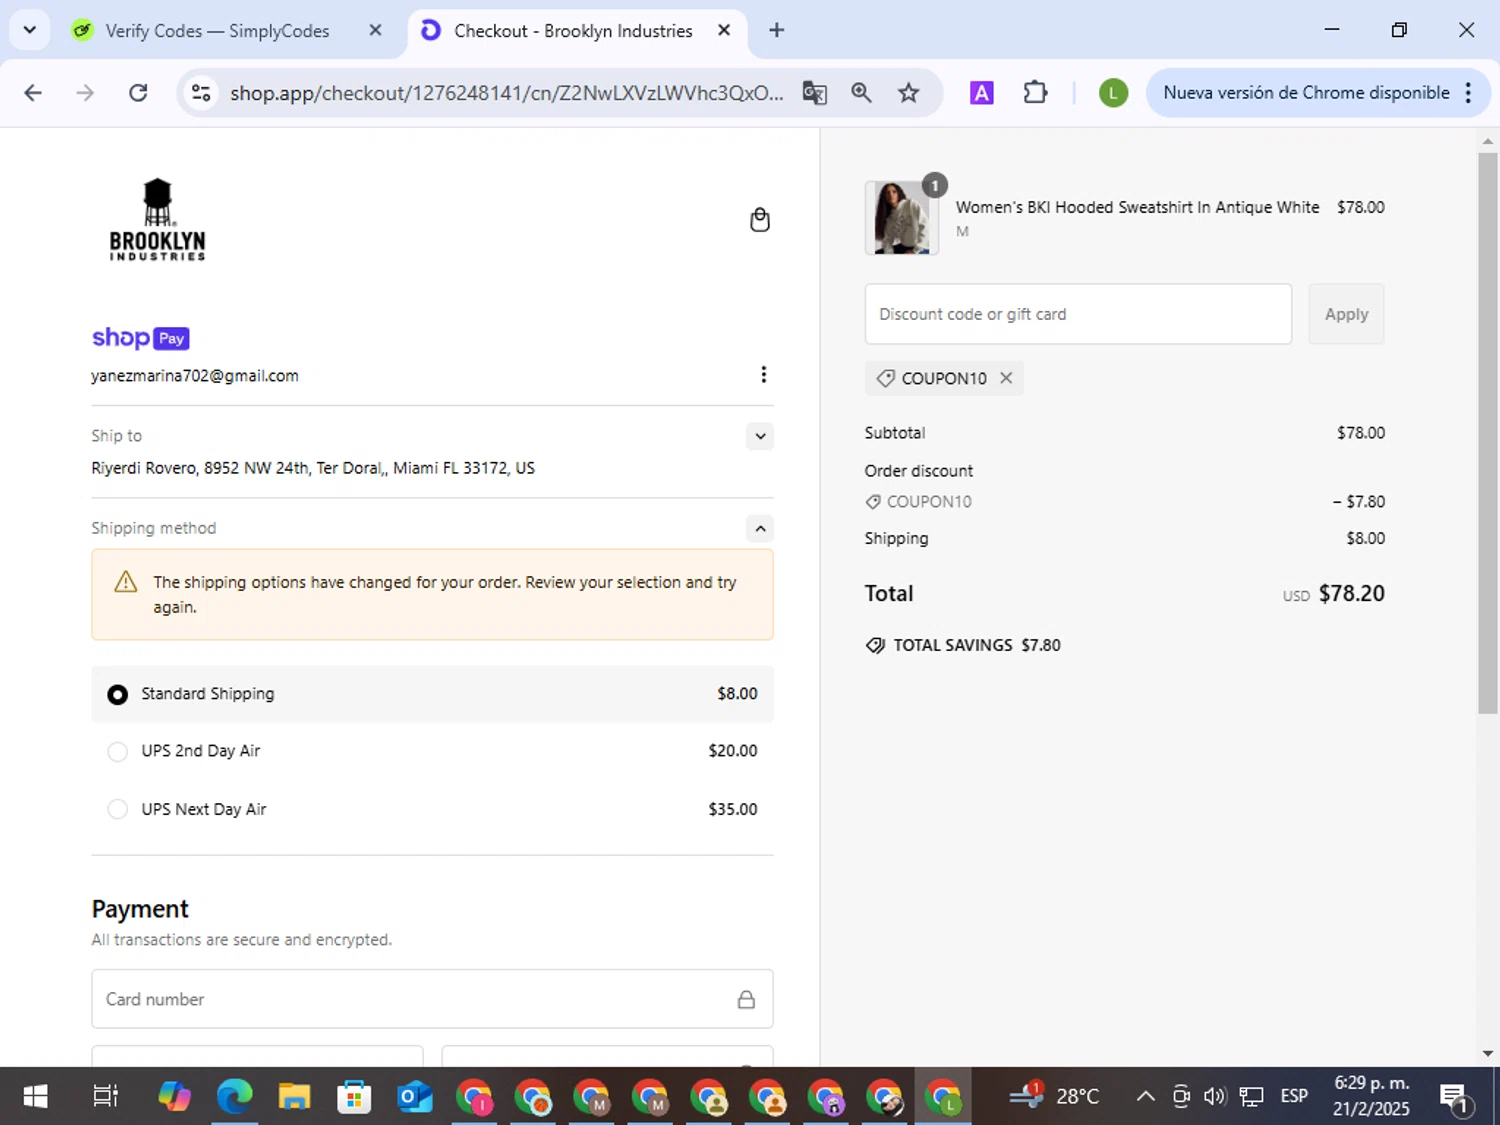Open Outlook from taskbar

[x=414, y=1096]
